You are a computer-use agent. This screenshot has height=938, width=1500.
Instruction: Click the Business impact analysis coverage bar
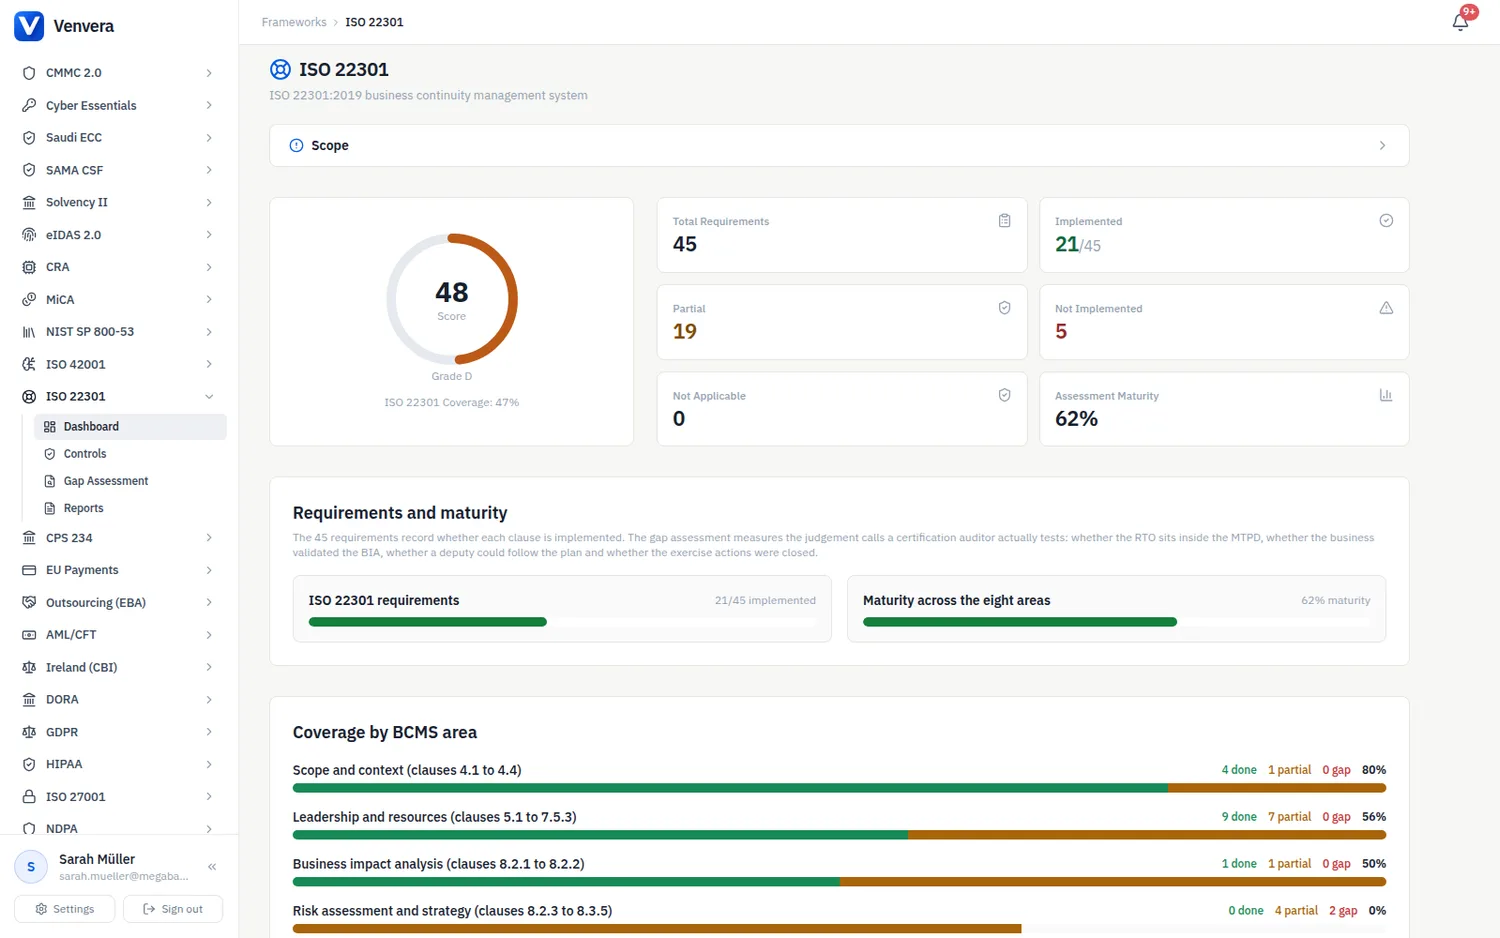coord(839,882)
